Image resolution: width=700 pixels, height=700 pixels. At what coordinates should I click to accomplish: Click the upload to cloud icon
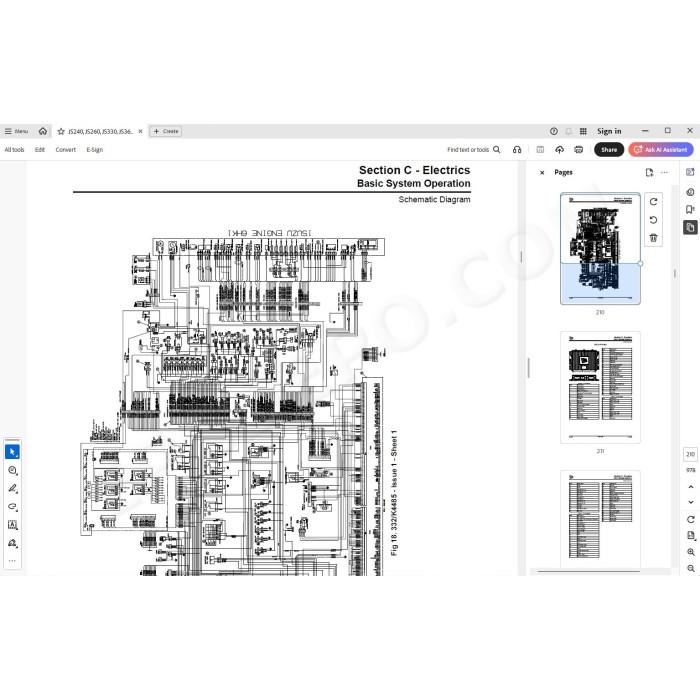(x=559, y=150)
